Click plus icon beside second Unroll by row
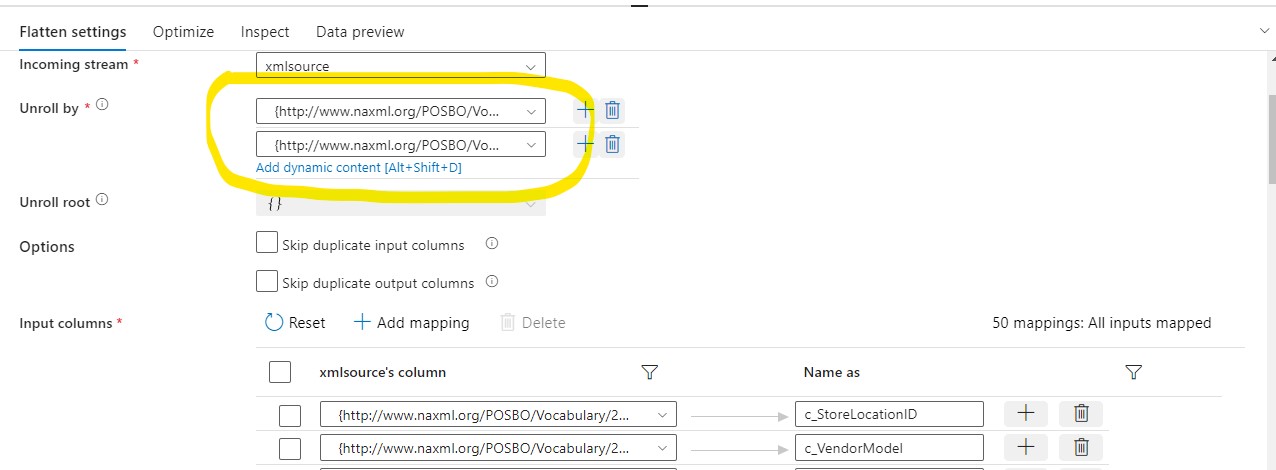 585,144
